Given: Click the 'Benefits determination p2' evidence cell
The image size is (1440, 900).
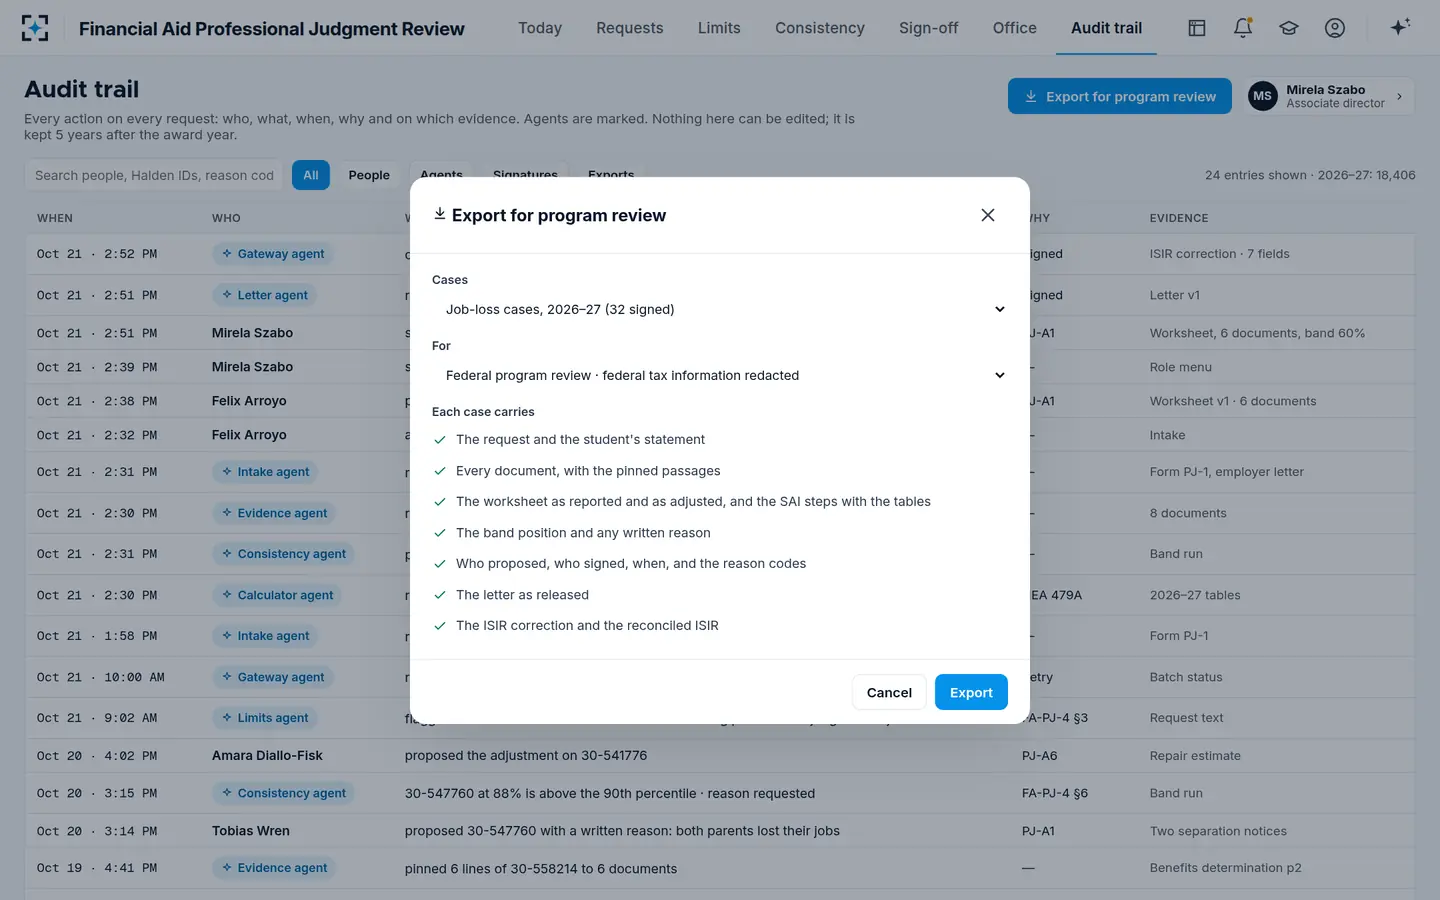Looking at the screenshot, I should pos(1226,868).
